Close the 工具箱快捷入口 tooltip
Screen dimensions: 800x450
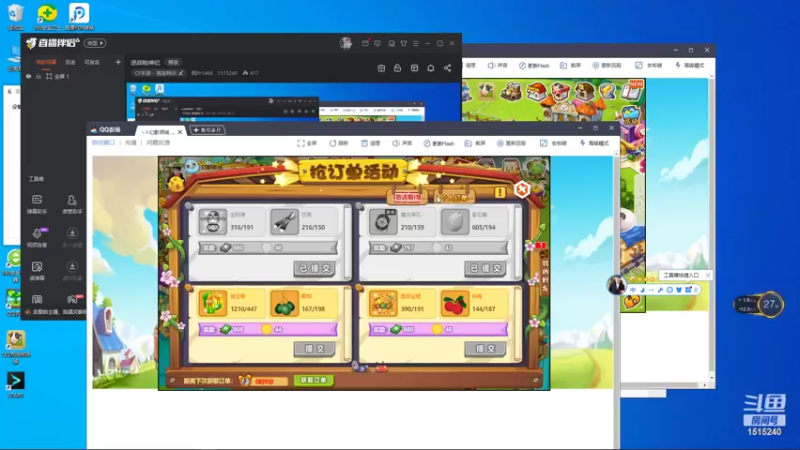point(708,276)
